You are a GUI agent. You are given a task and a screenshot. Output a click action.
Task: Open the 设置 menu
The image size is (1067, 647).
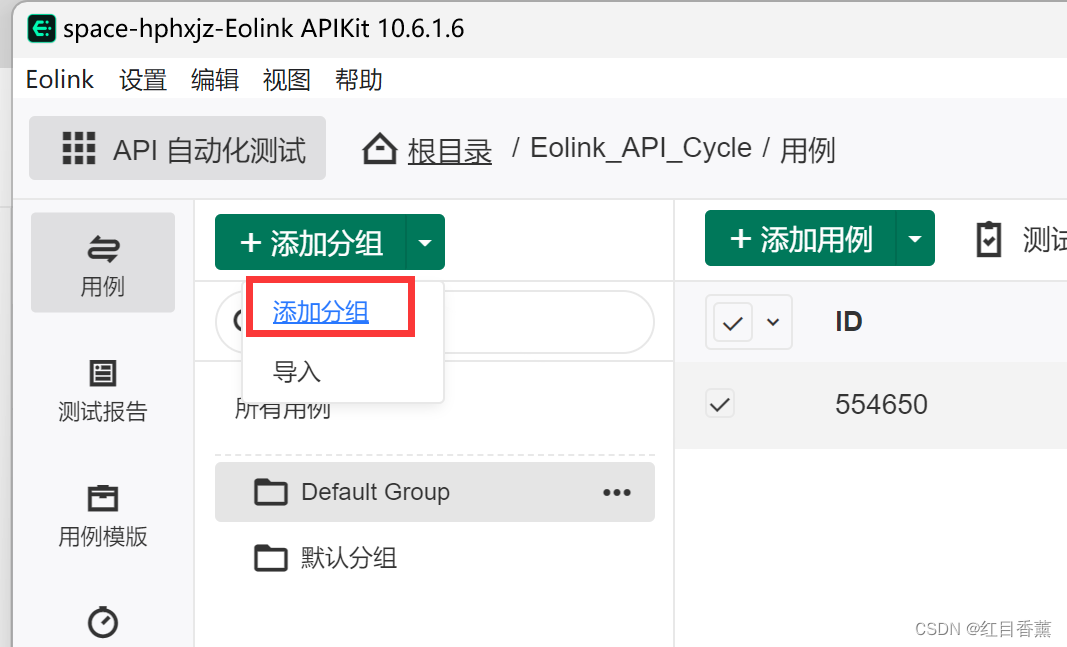pos(143,80)
